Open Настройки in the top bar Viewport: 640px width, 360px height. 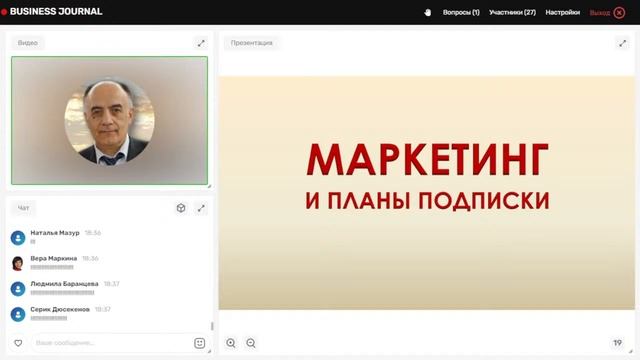coord(562,13)
